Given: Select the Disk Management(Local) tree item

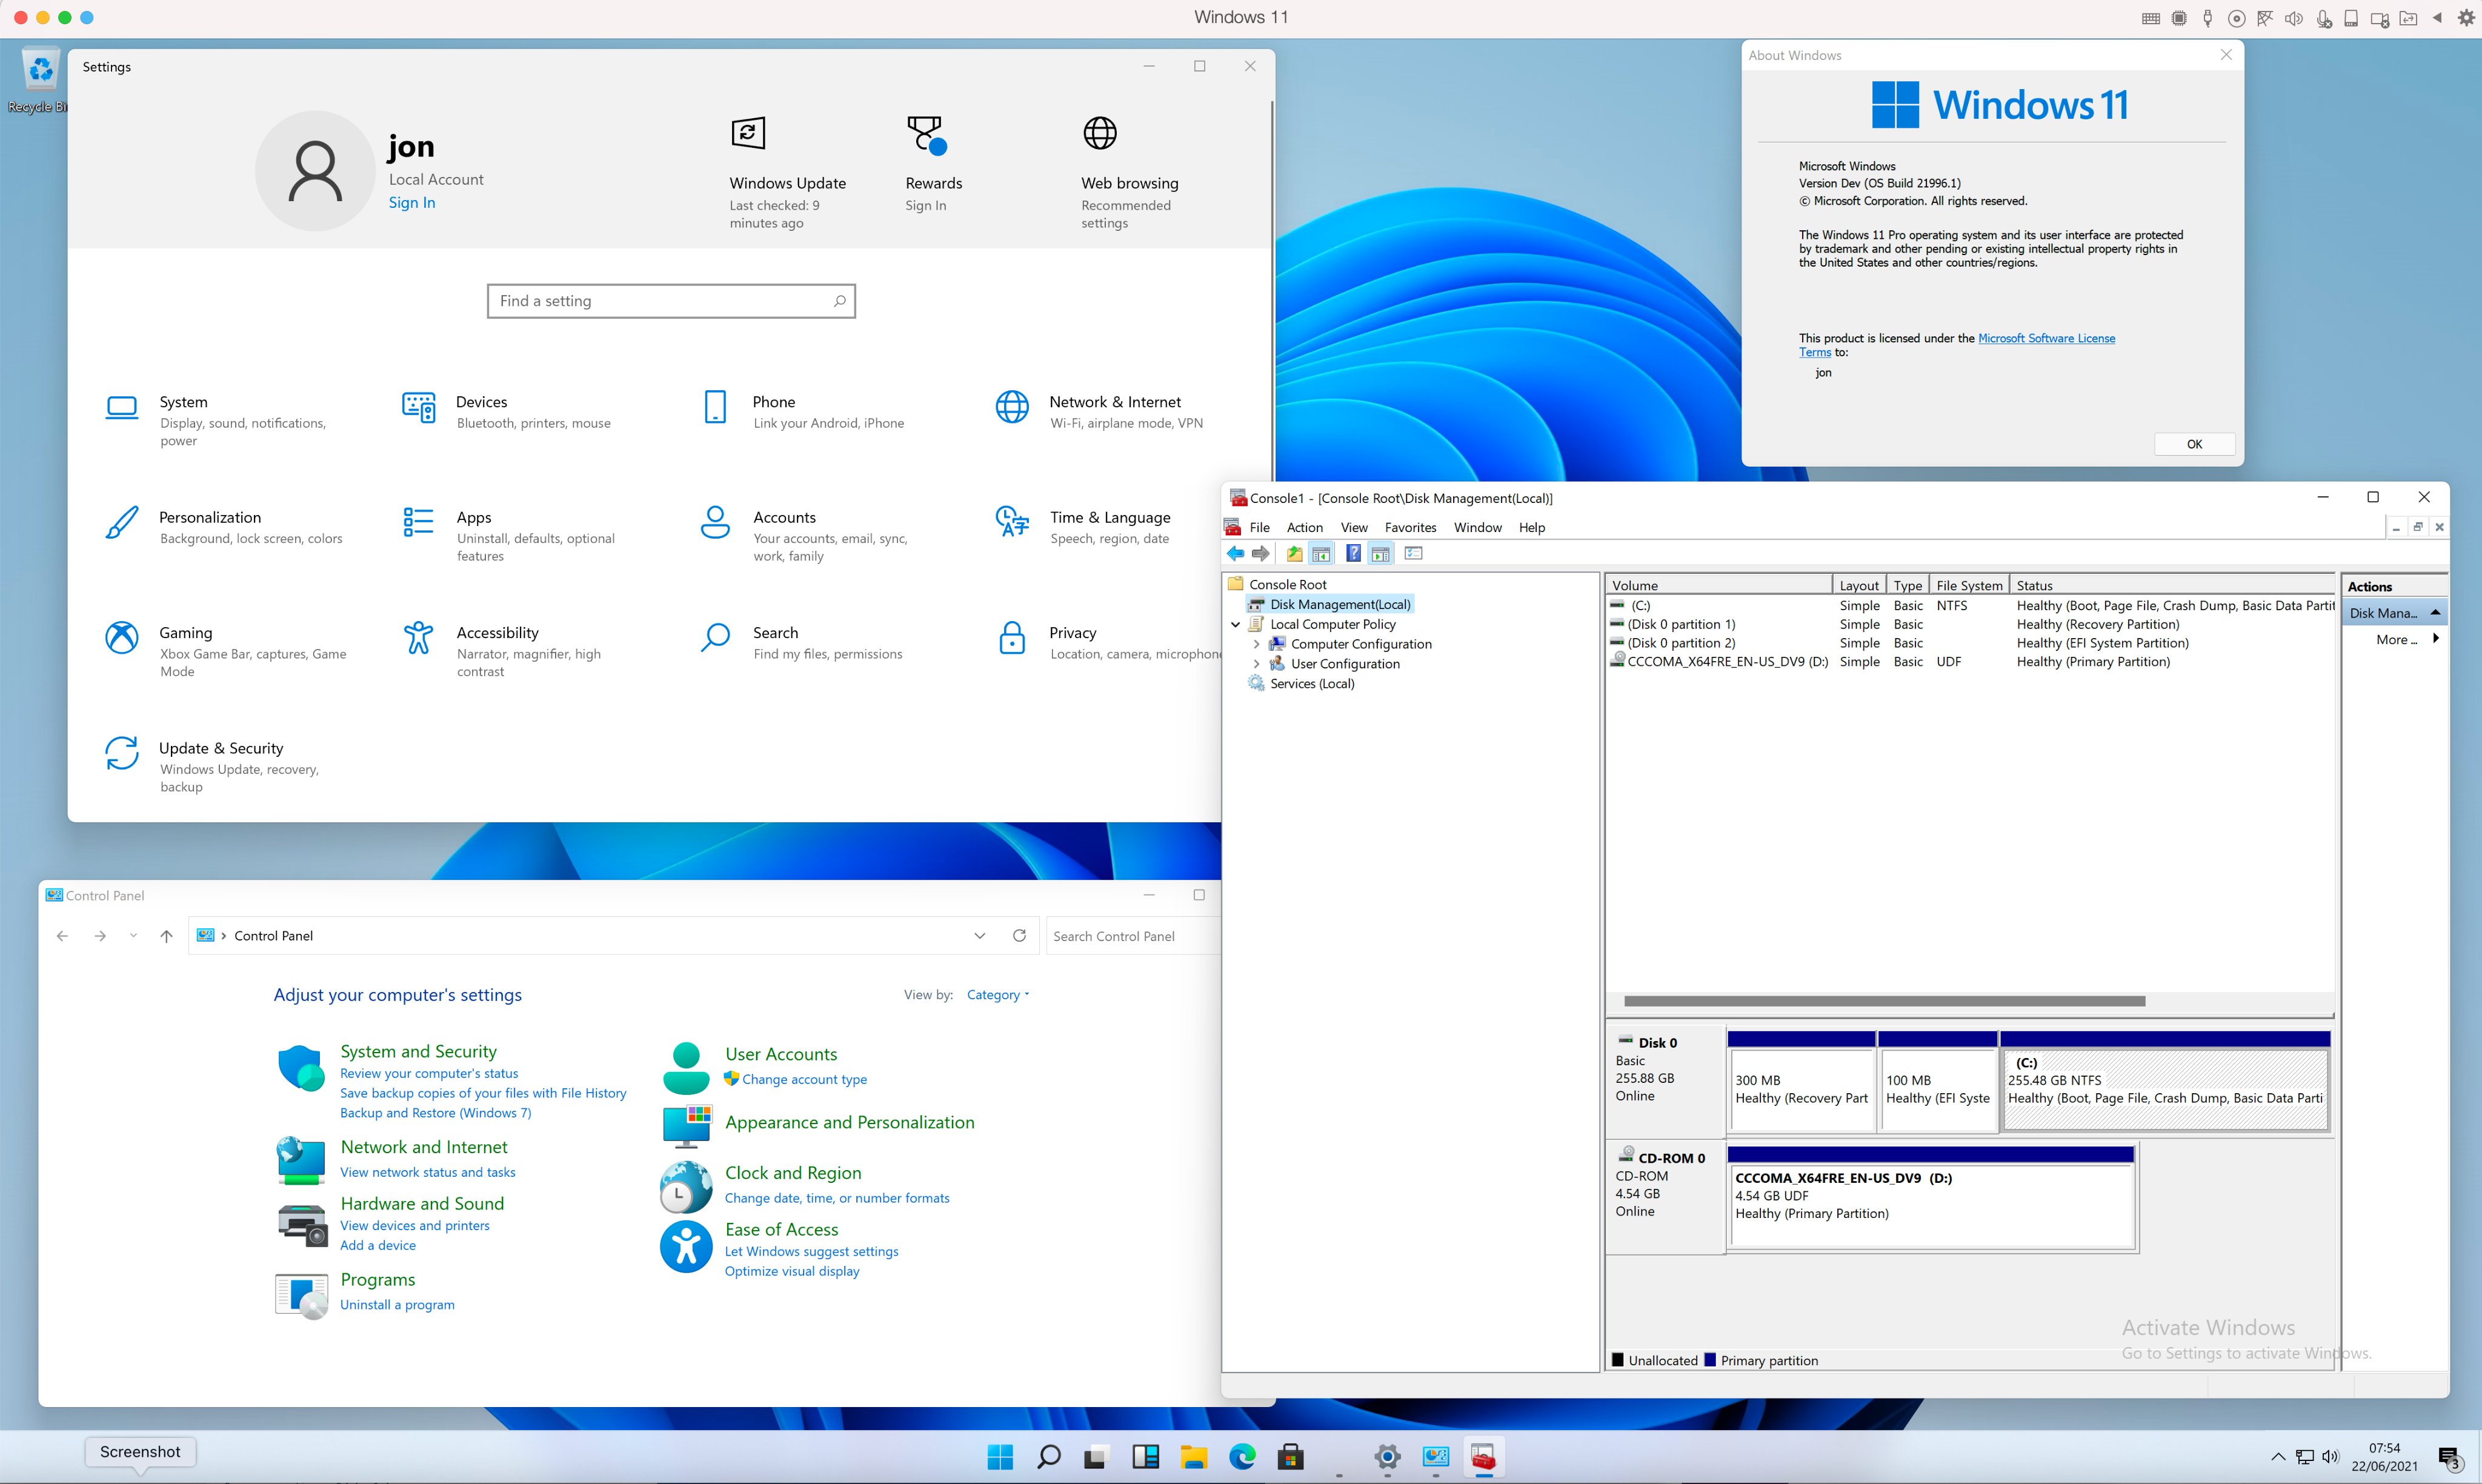Looking at the screenshot, I should (1340, 604).
